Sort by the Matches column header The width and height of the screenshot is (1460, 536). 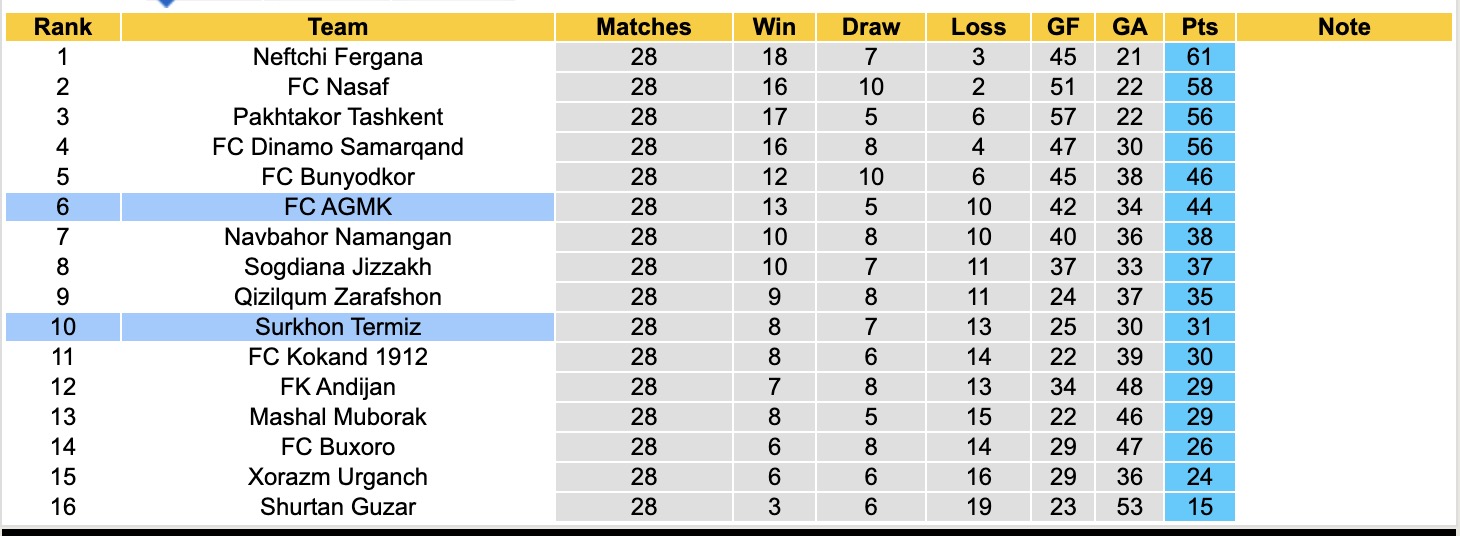[x=644, y=27]
